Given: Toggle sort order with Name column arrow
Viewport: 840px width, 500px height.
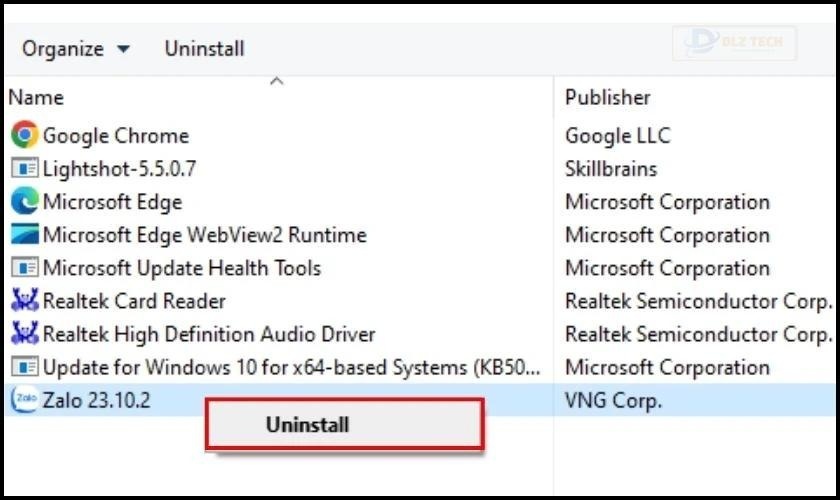Looking at the screenshot, I should tap(277, 82).
